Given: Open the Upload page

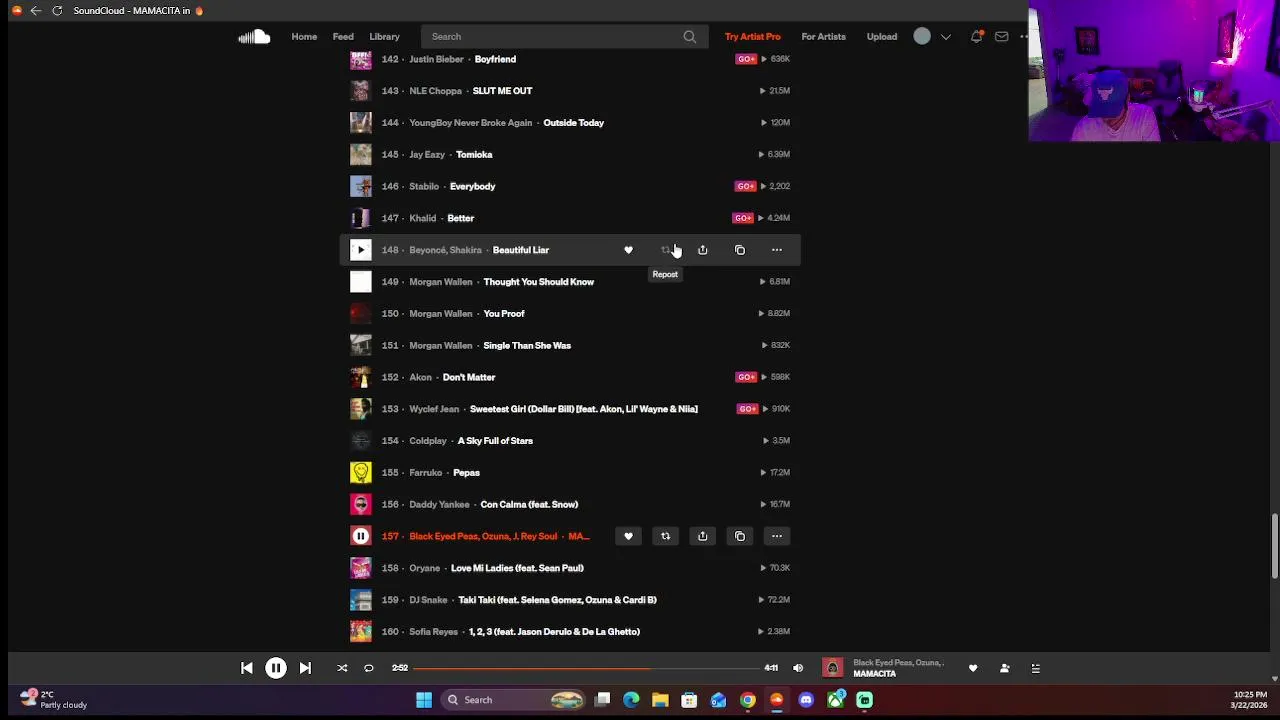Looking at the screenshot, I should tap(881, 37).
